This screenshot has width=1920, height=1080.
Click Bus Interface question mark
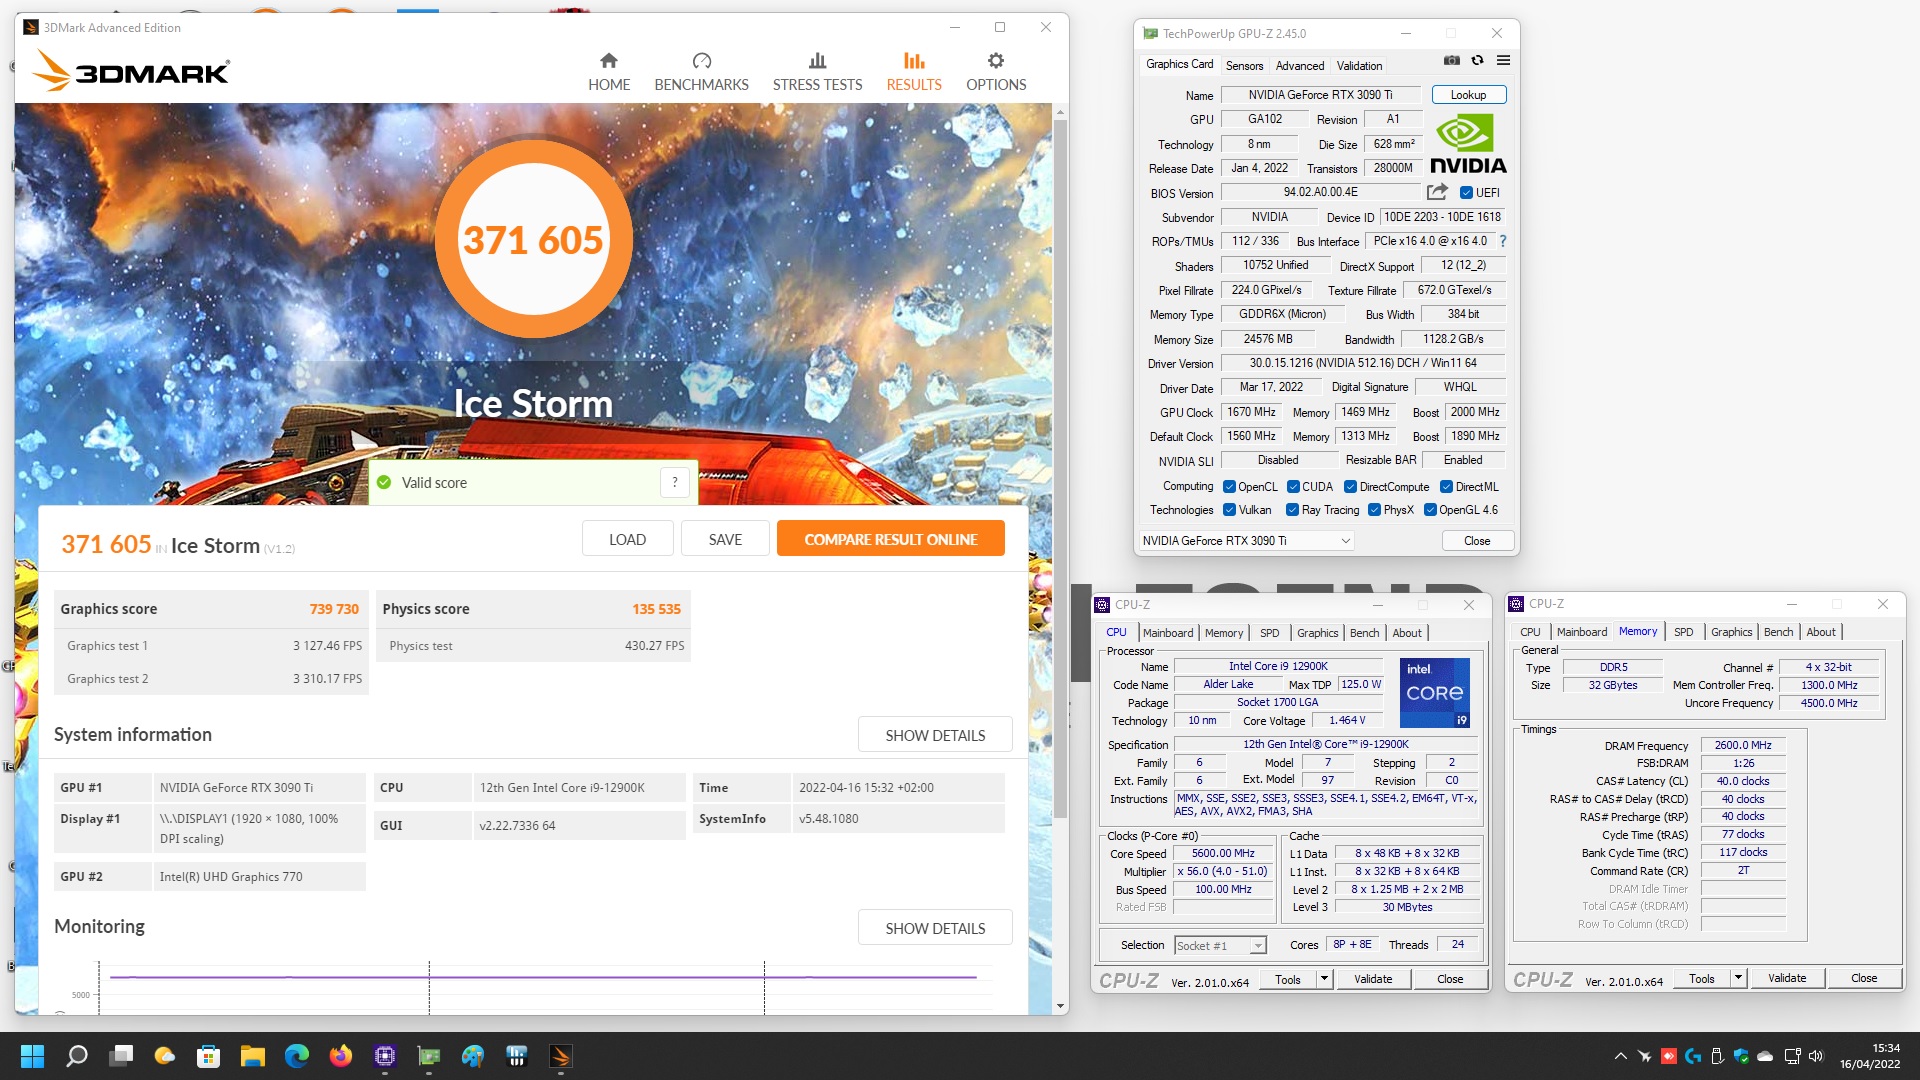click(x=1502, y=241)
